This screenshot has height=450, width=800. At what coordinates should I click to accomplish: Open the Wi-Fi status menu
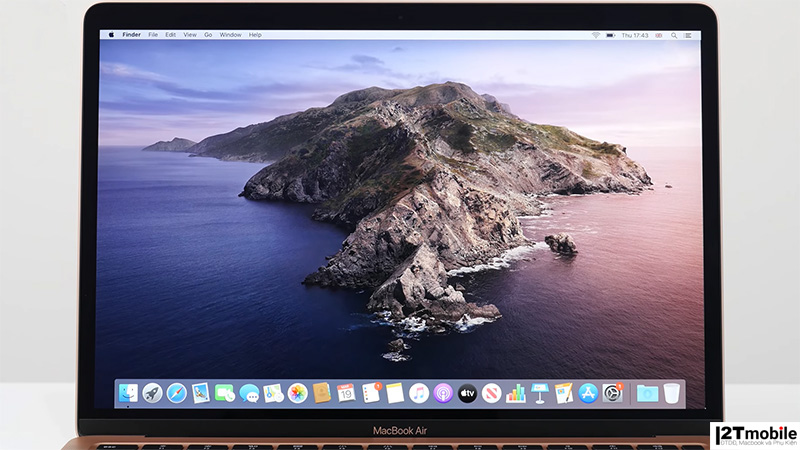pyautogui.click(x=596, y=35)
